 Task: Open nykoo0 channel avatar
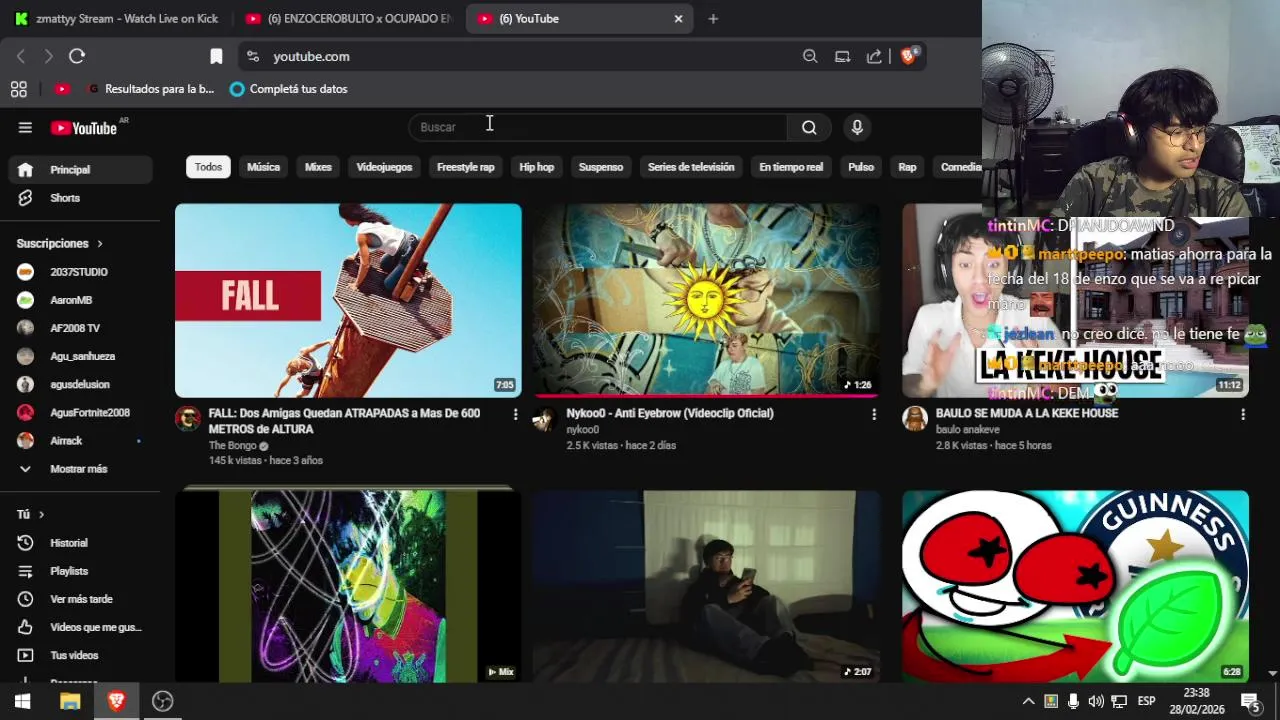544,418
